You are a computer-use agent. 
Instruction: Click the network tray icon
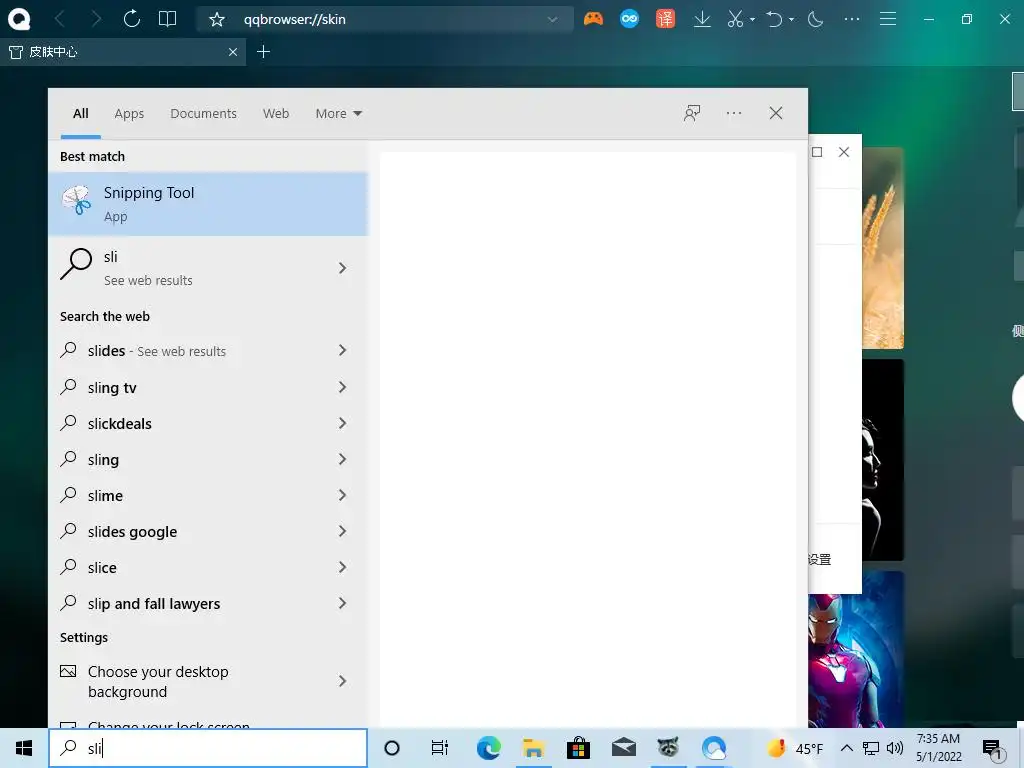(x=871, y=748)
